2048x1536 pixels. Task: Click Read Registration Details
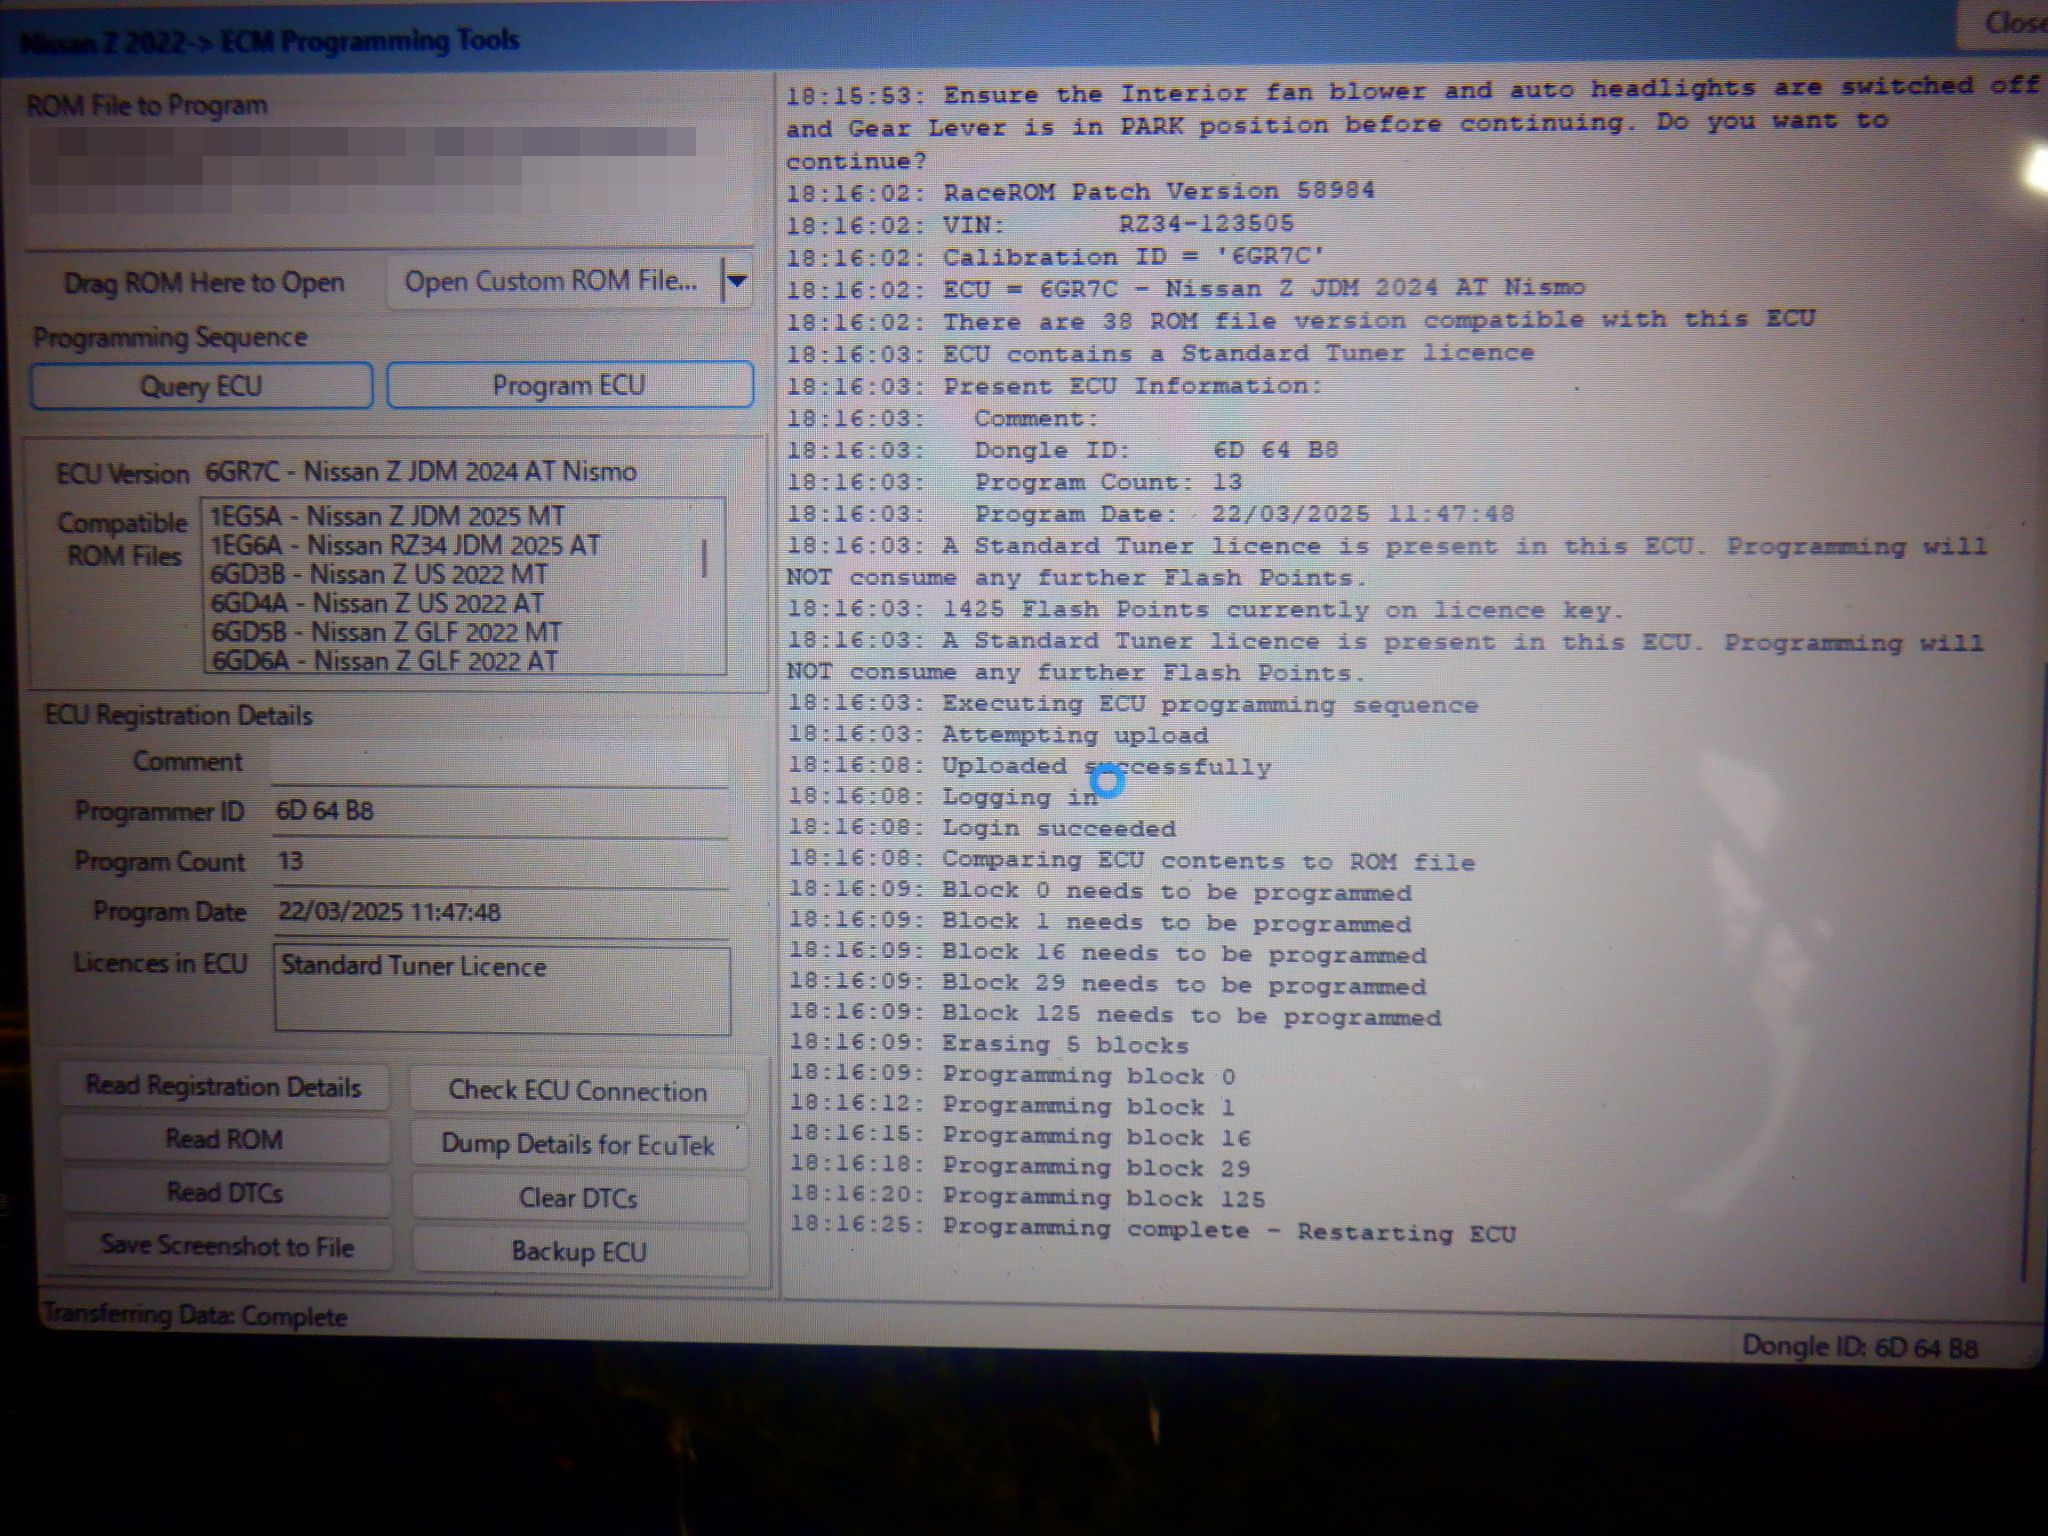[223, 1087]
